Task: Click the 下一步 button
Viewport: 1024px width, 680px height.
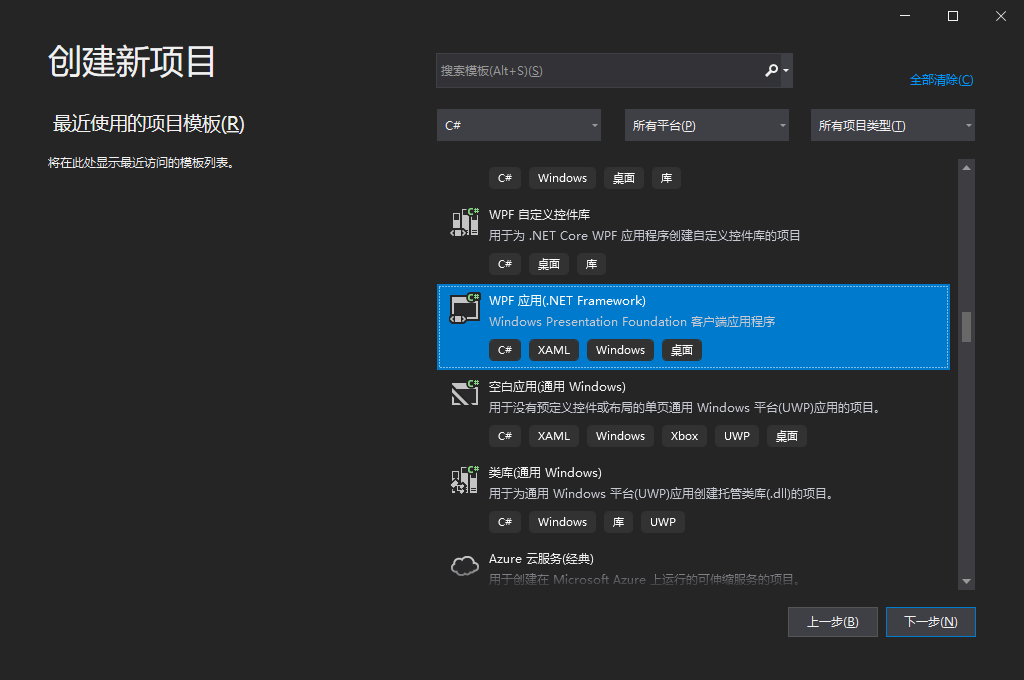Action: tap(931, 622)
